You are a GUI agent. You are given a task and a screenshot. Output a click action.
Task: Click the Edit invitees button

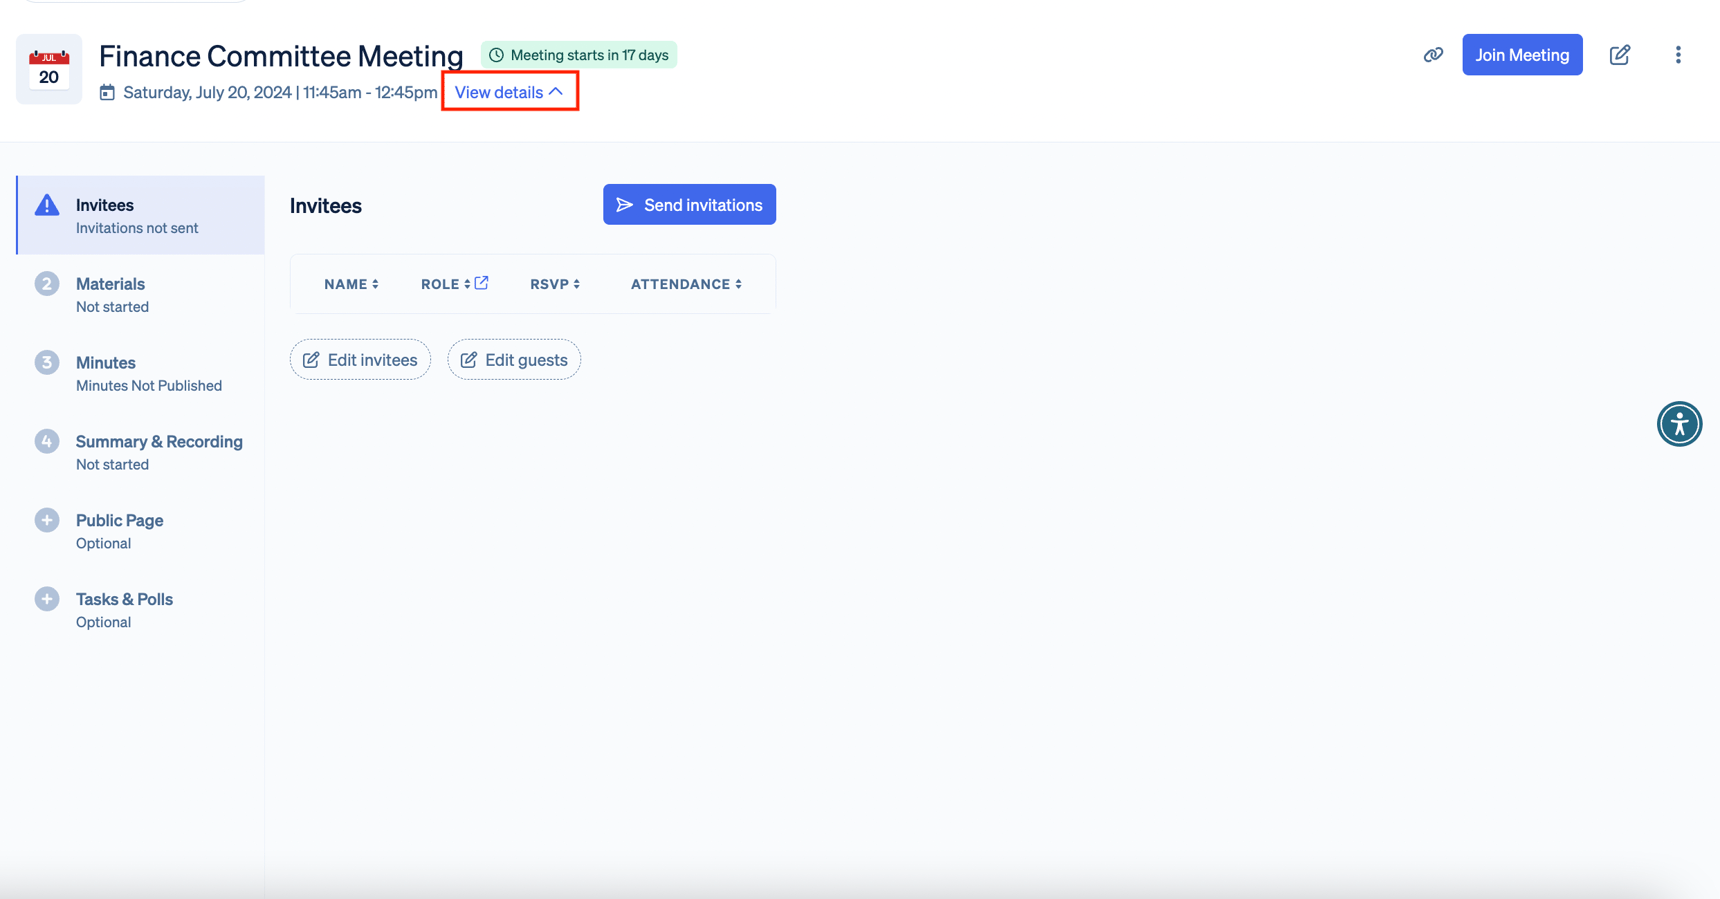360,360
